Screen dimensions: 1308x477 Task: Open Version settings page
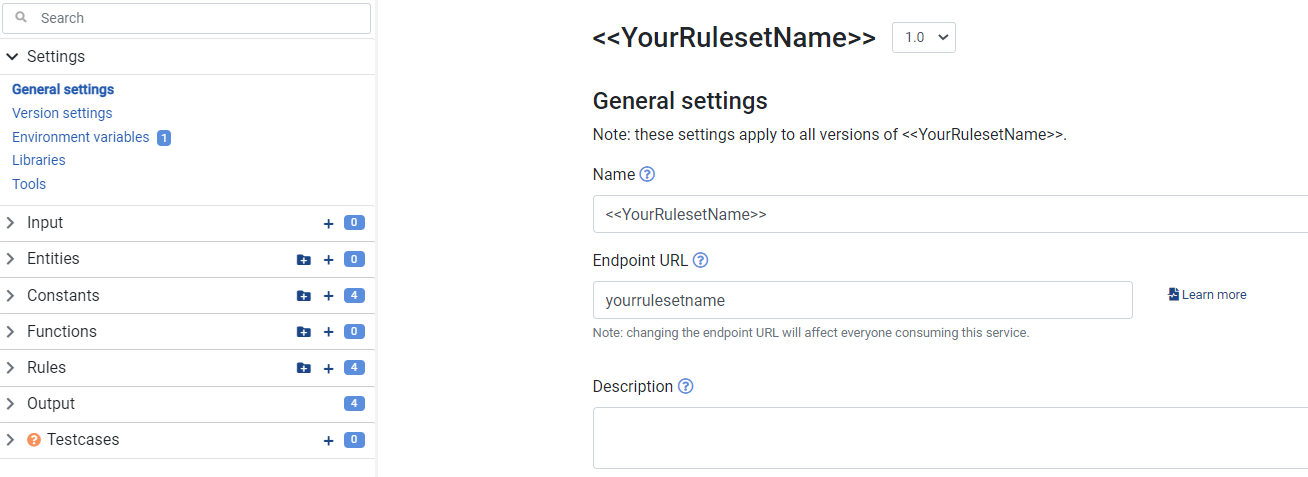[62, 113]
